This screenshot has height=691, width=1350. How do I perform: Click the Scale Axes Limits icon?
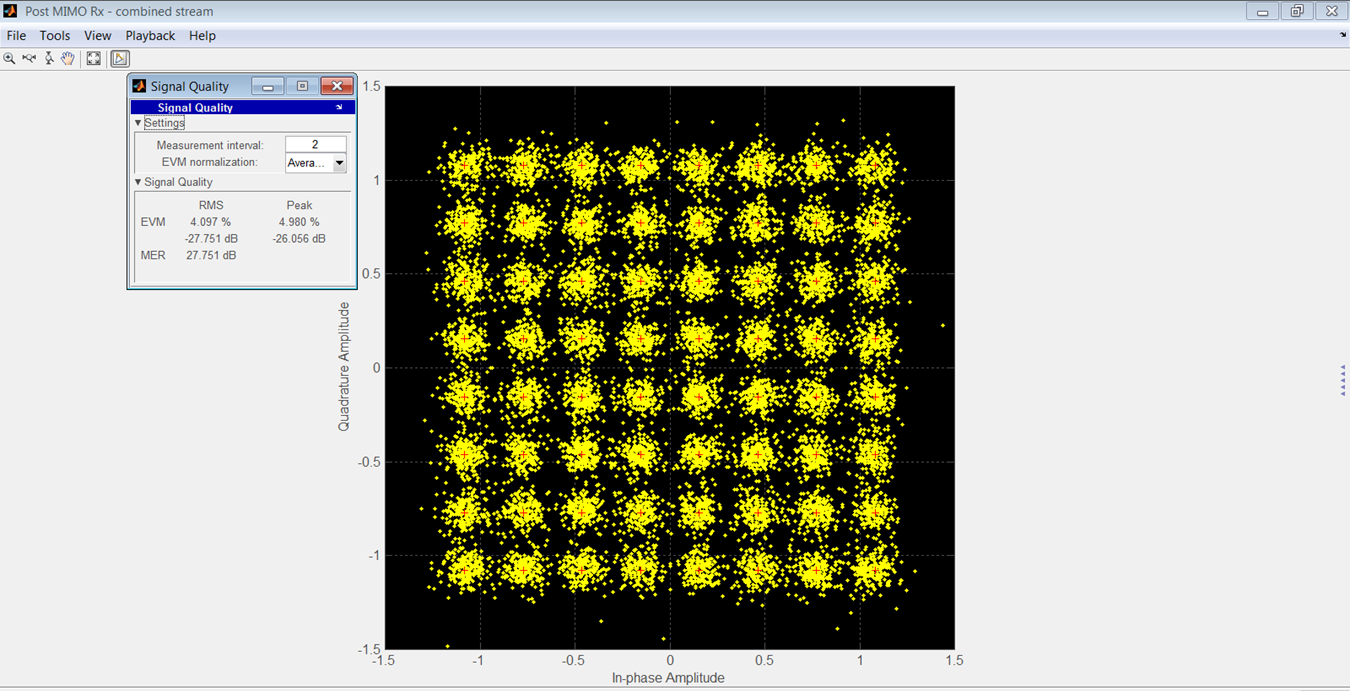[x=94, y=58]
